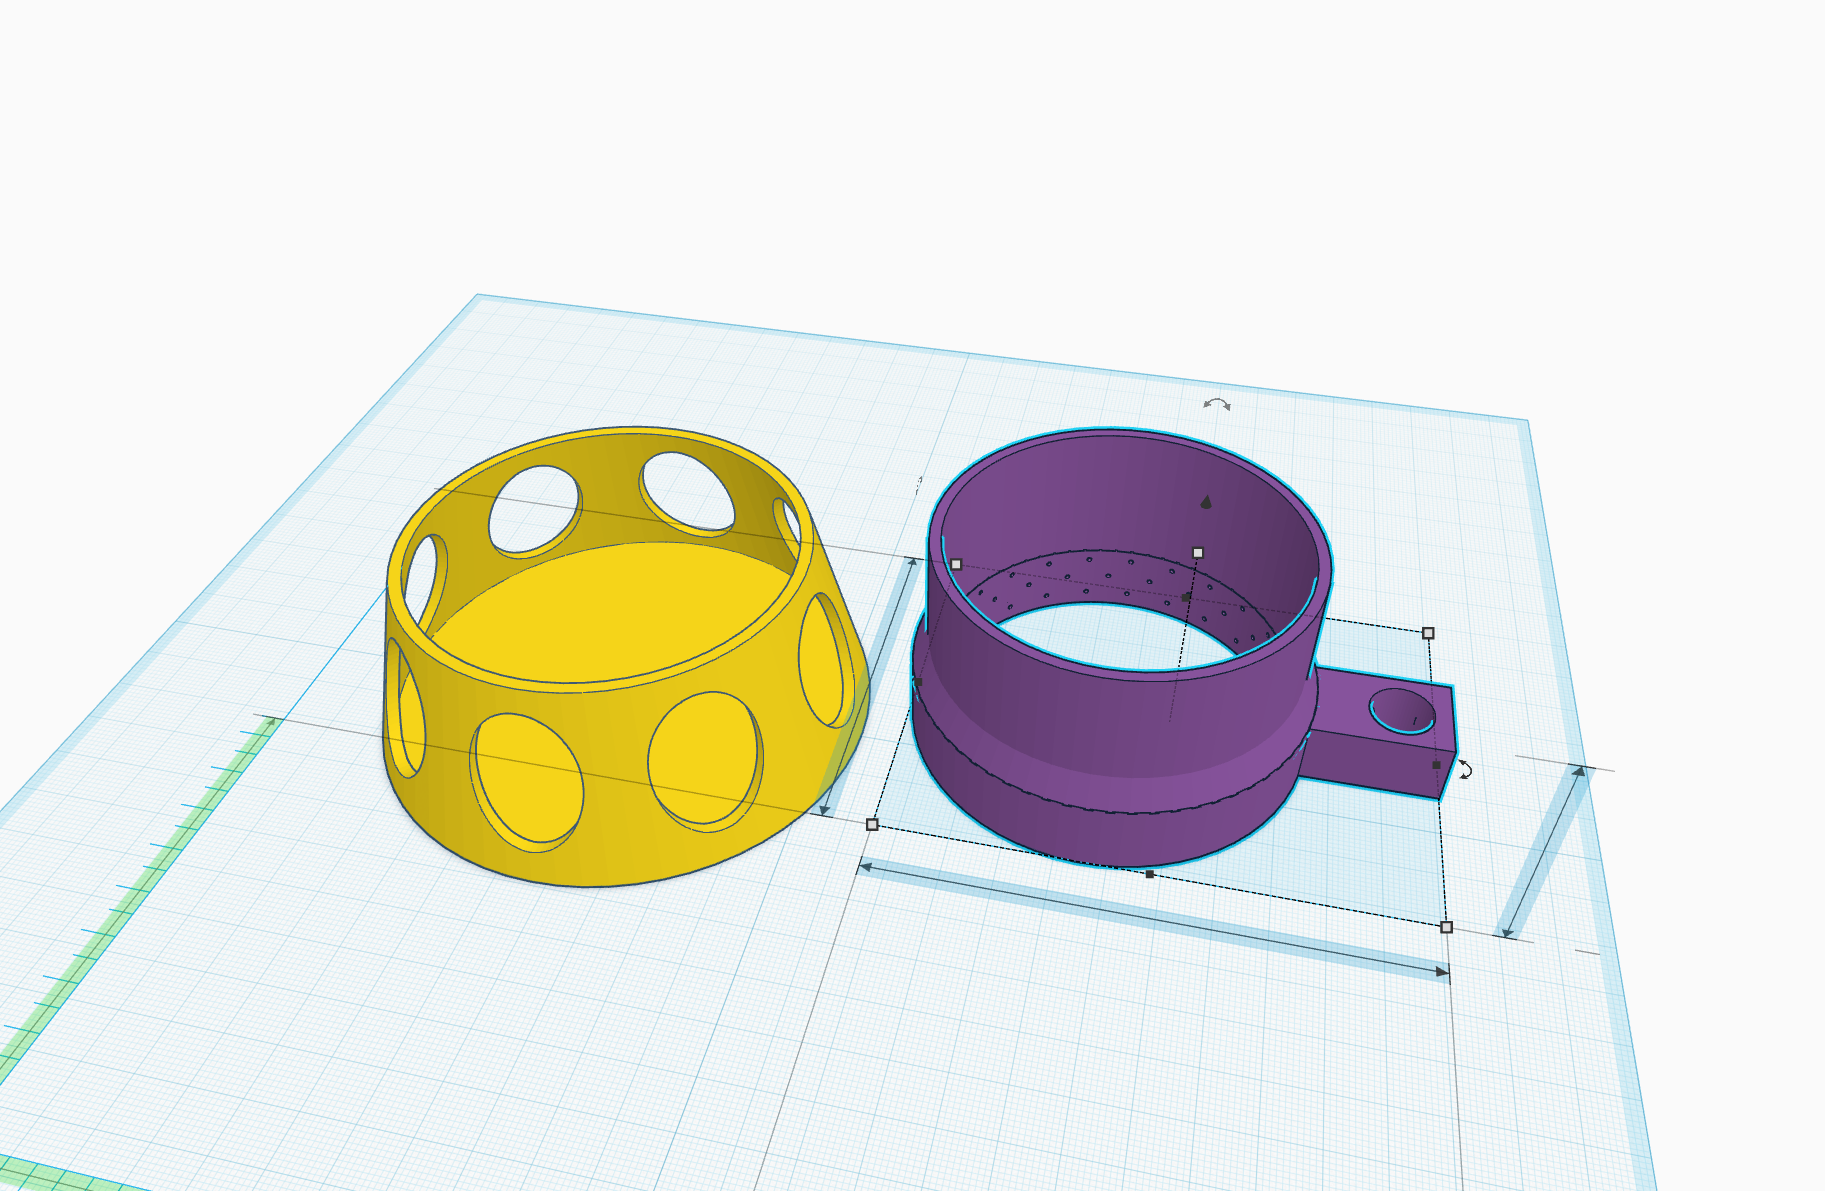The width and height of the screenshot is (1825, 1191).
Task: Click the round hole in the purple tab
Action: point(1402,711)
